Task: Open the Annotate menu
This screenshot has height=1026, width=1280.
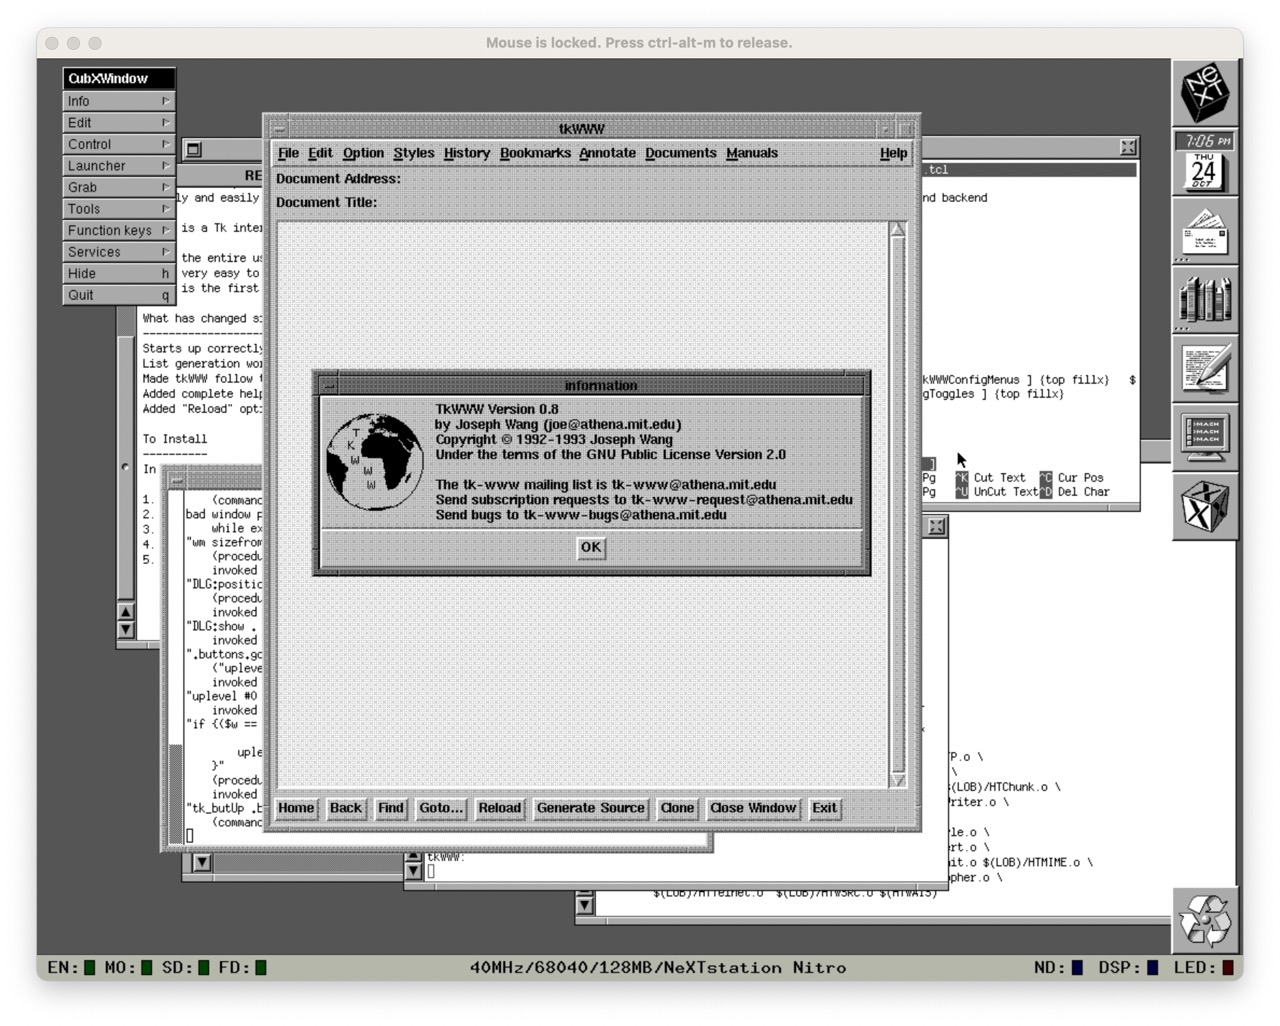Action: click(607, 153)
